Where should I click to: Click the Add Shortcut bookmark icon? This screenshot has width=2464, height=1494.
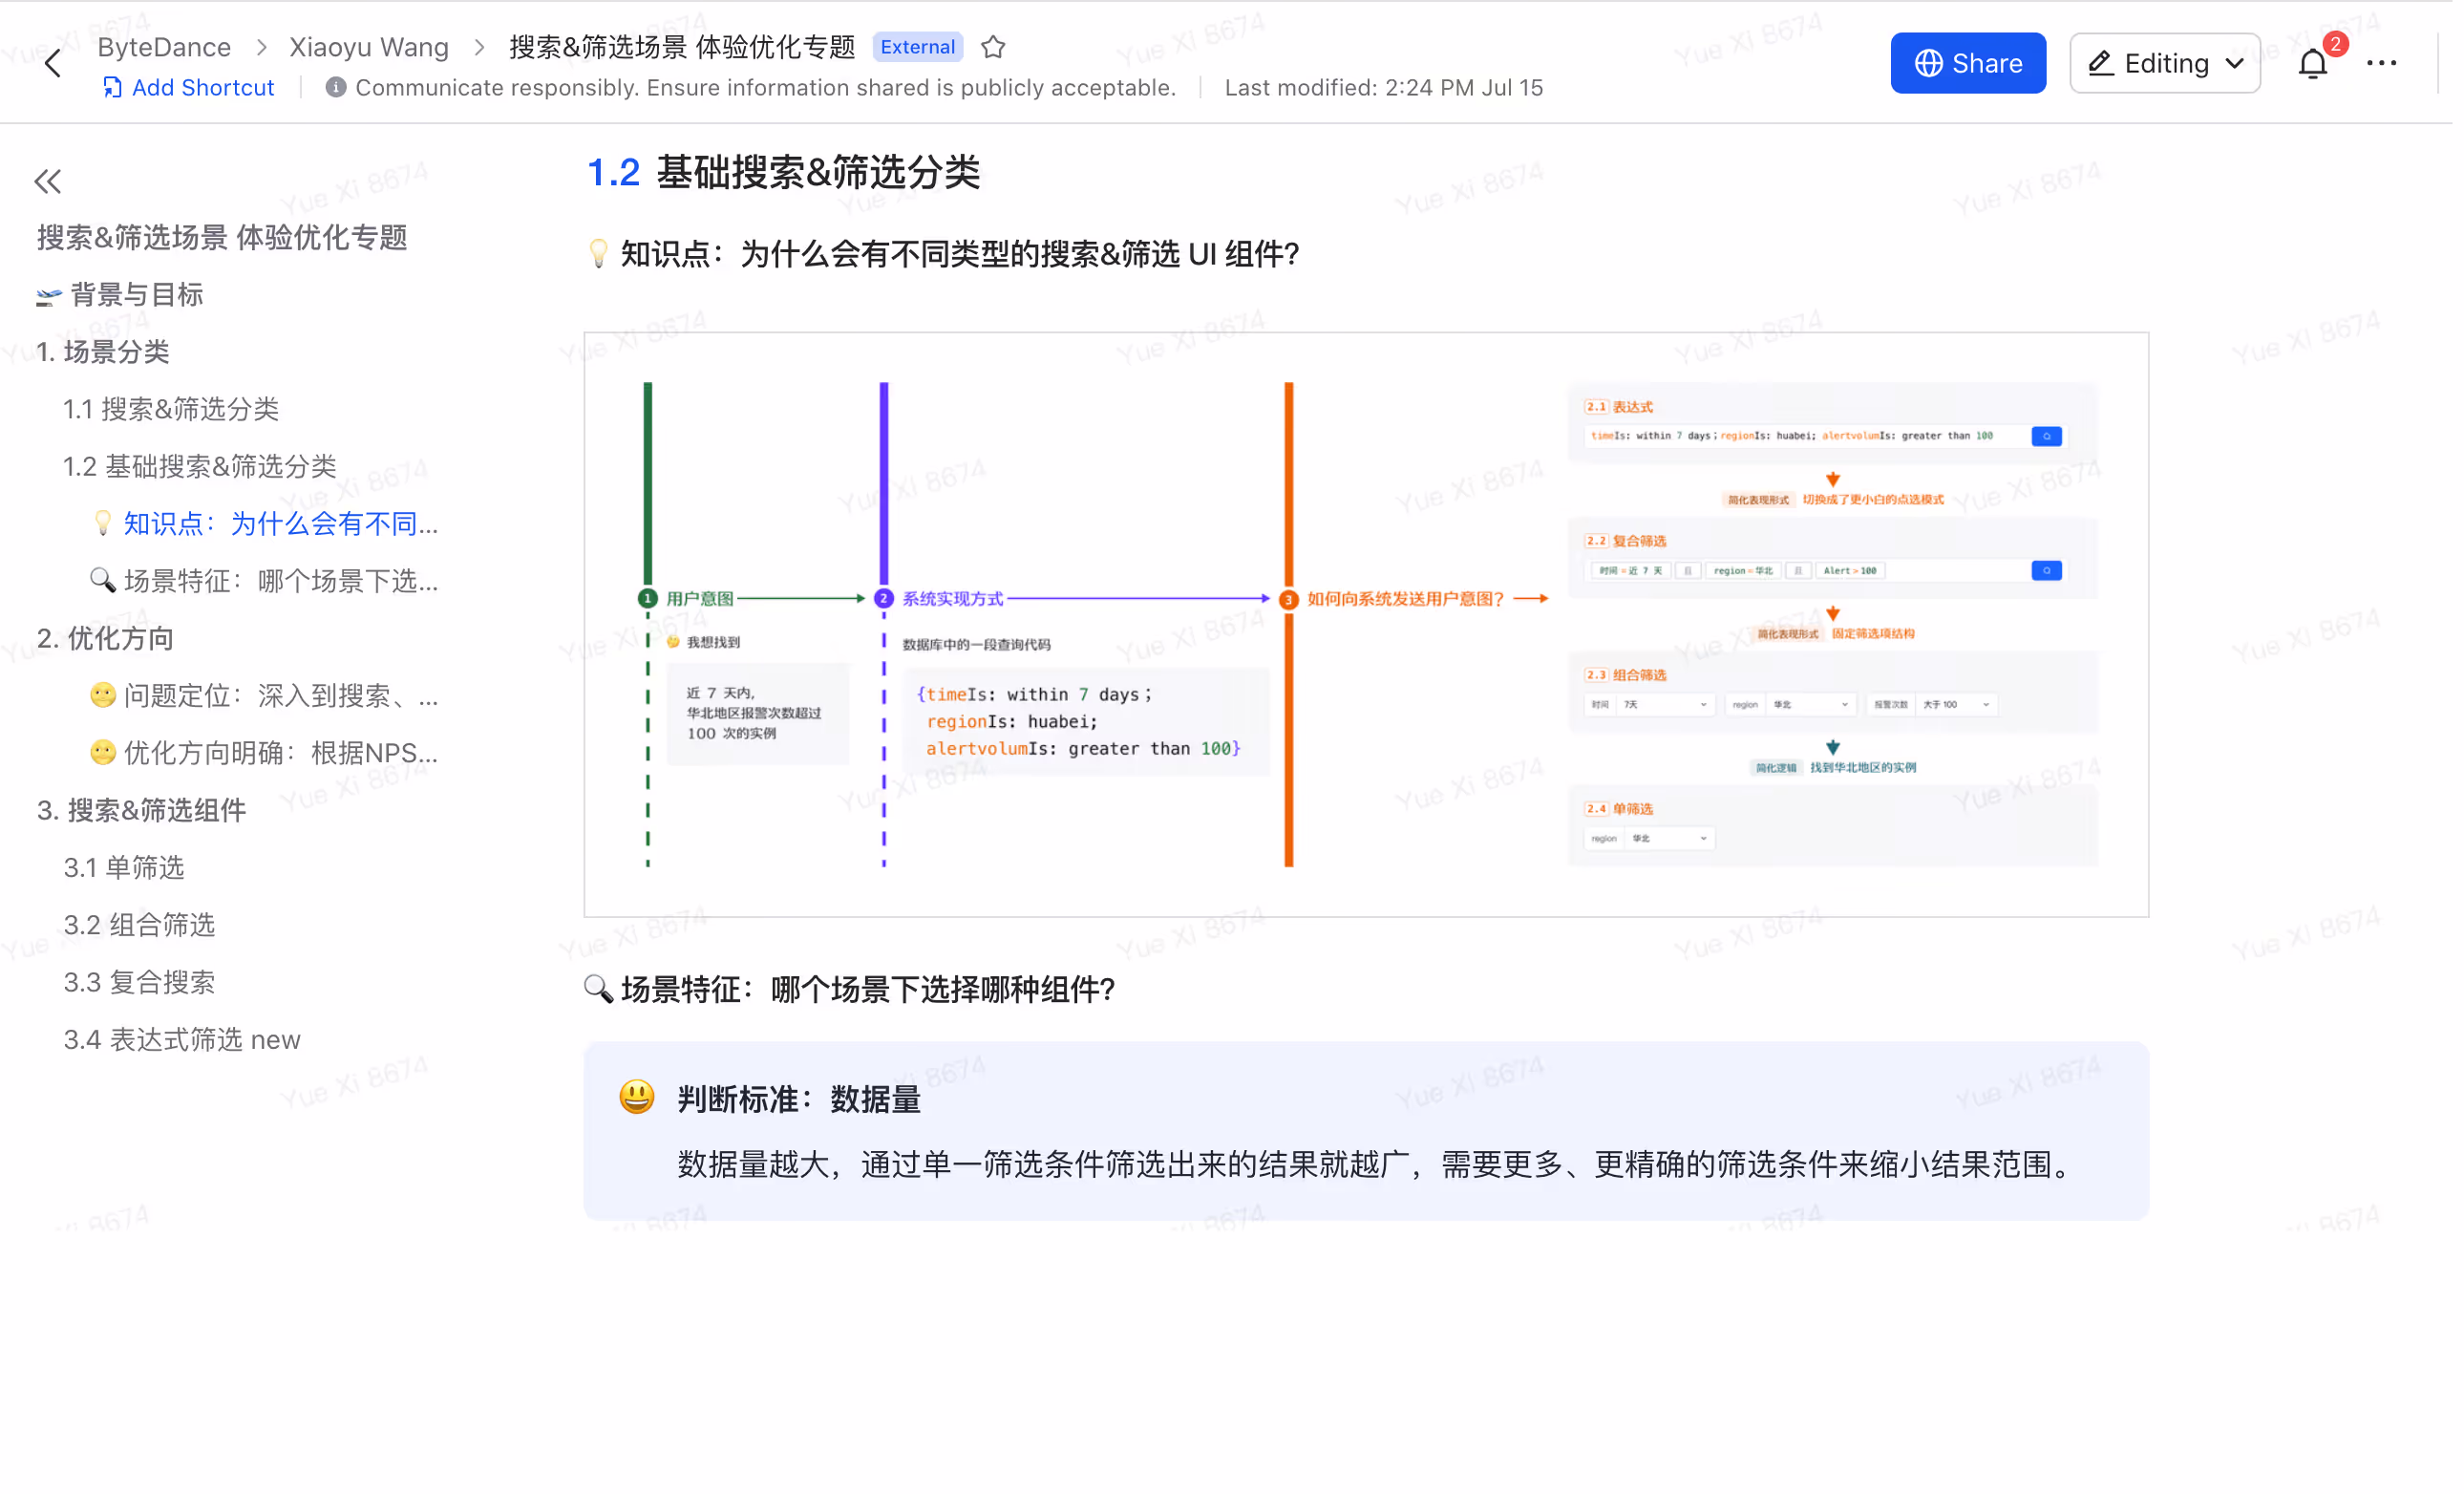(x=113, y=88)
